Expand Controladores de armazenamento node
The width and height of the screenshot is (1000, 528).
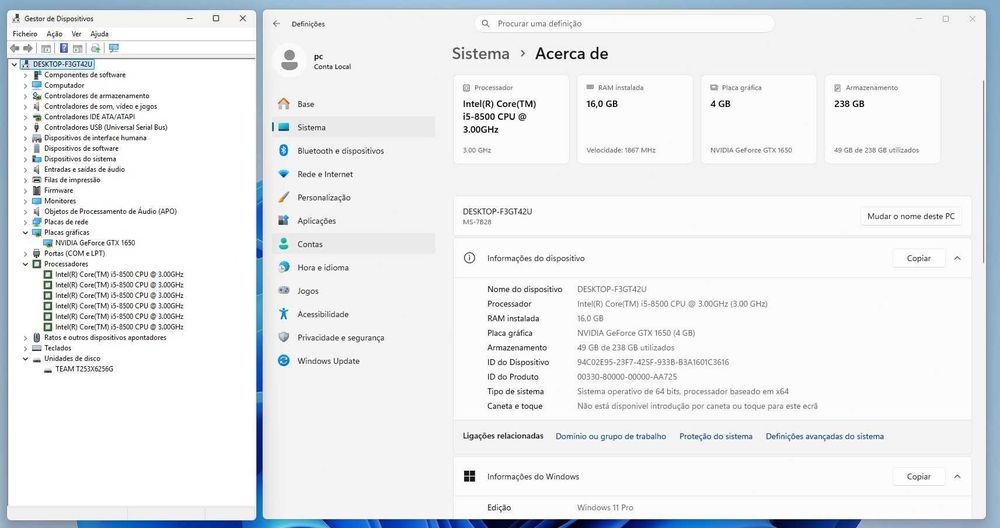pos(26,96)
